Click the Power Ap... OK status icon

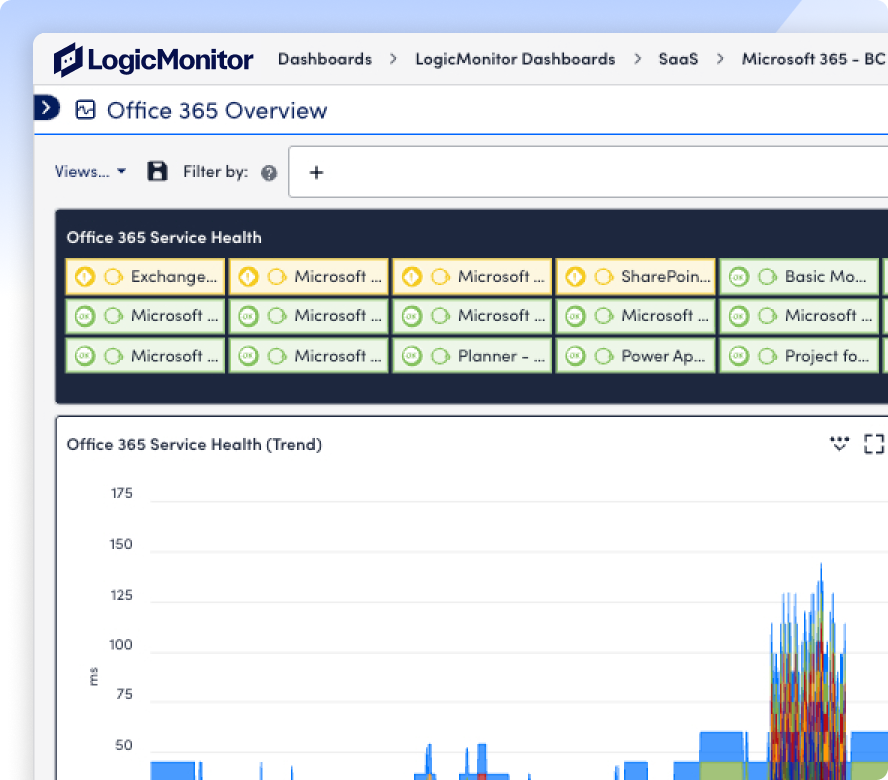point(575,356)
